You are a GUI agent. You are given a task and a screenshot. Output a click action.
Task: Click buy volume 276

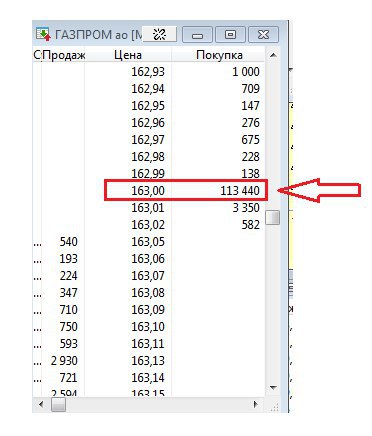point(251,123)
